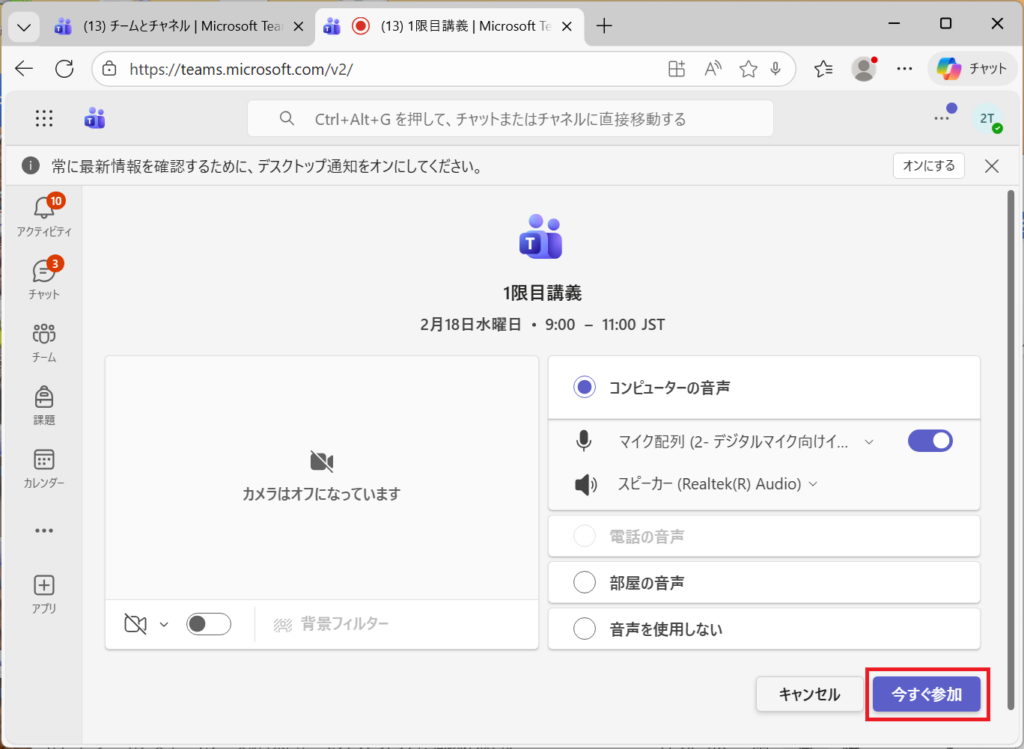Turn on the camera toggle switch
This screenshot has width=1024, height=749.
point(209,624)
